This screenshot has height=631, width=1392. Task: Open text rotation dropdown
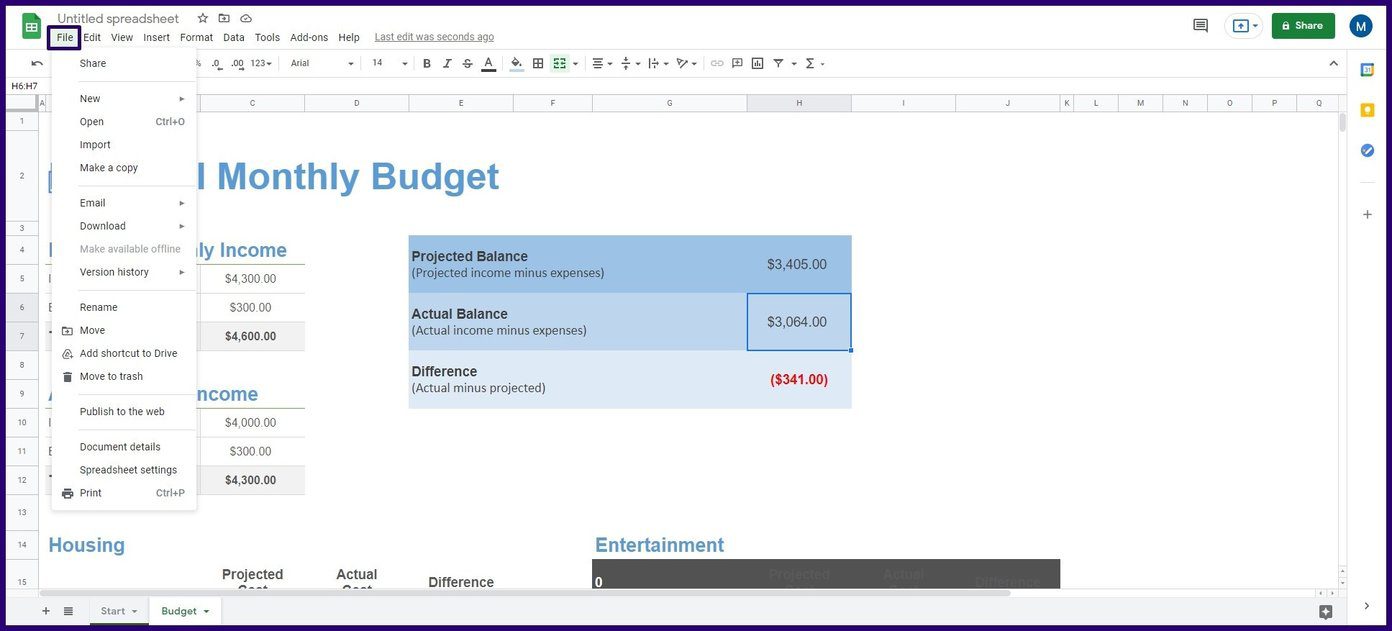coord(687,63)
